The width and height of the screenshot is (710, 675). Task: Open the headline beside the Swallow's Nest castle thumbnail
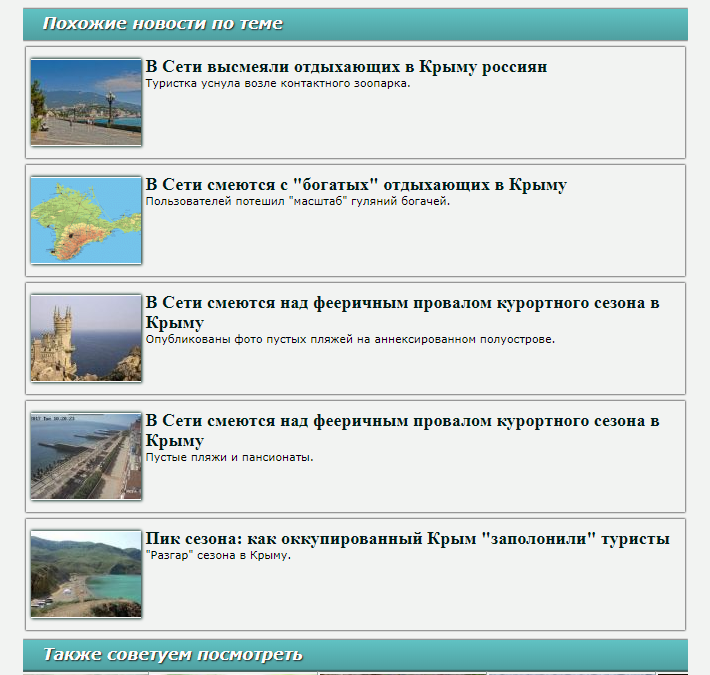(x=402, y=312)
